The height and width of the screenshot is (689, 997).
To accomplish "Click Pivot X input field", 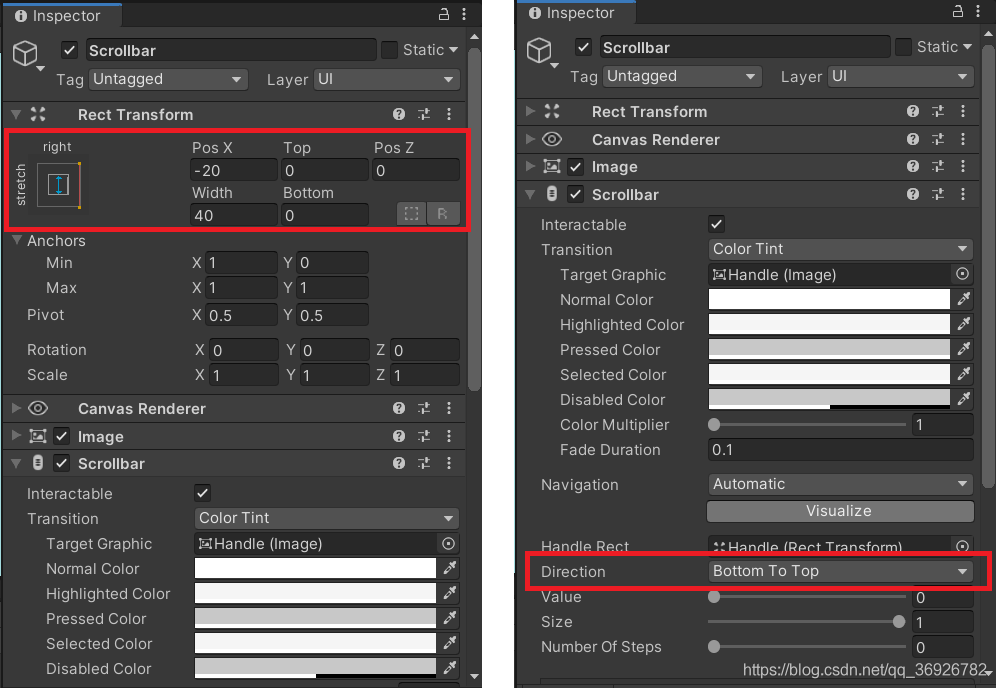I will pos(242,315).
